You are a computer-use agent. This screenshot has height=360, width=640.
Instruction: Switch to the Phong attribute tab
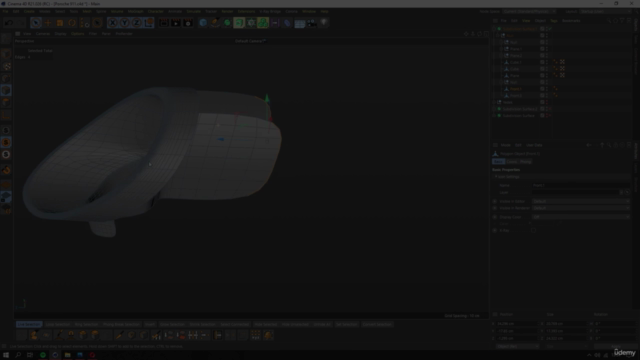click(526, 162)
